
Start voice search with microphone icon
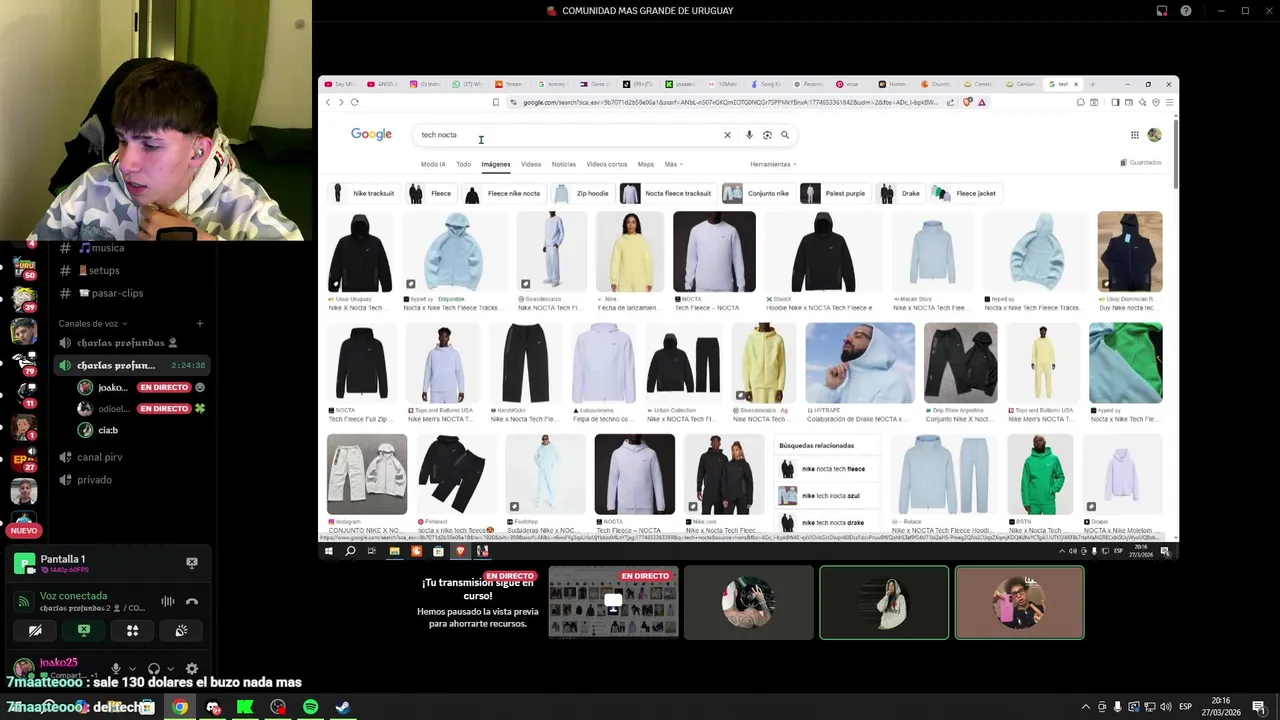(x=749, y=135)
